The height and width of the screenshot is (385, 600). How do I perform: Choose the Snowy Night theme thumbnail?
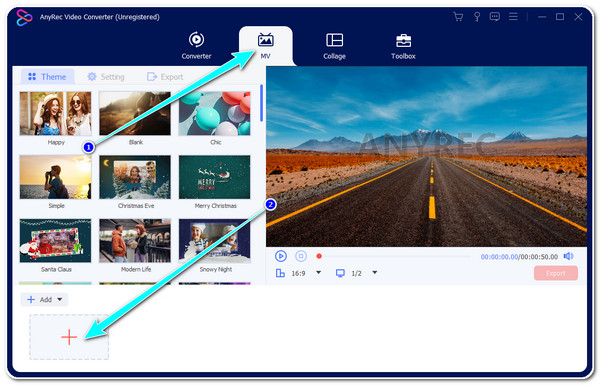215,240
